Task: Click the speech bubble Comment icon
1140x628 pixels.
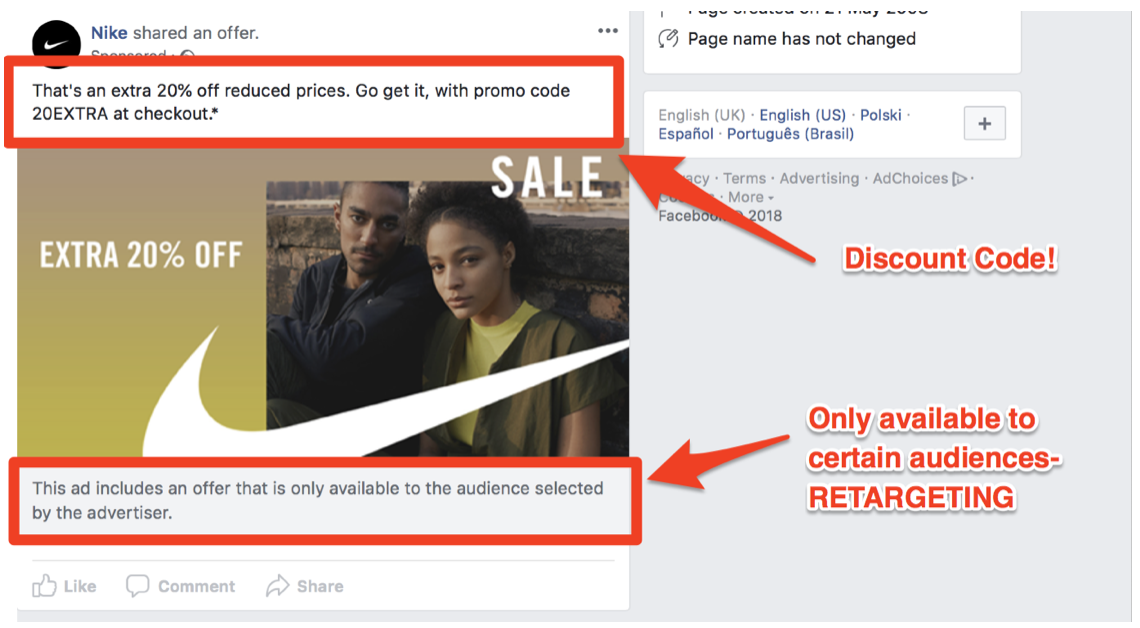Action: point(137,586)
